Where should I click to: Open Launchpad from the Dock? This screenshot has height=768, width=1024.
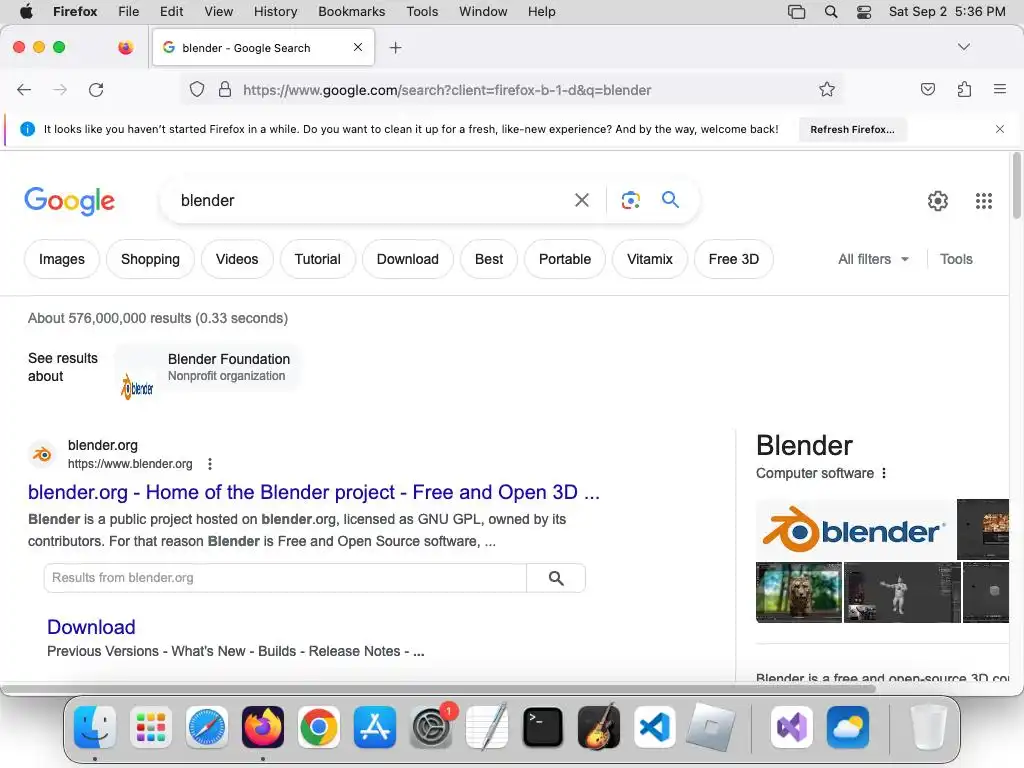tap(151, 727)
